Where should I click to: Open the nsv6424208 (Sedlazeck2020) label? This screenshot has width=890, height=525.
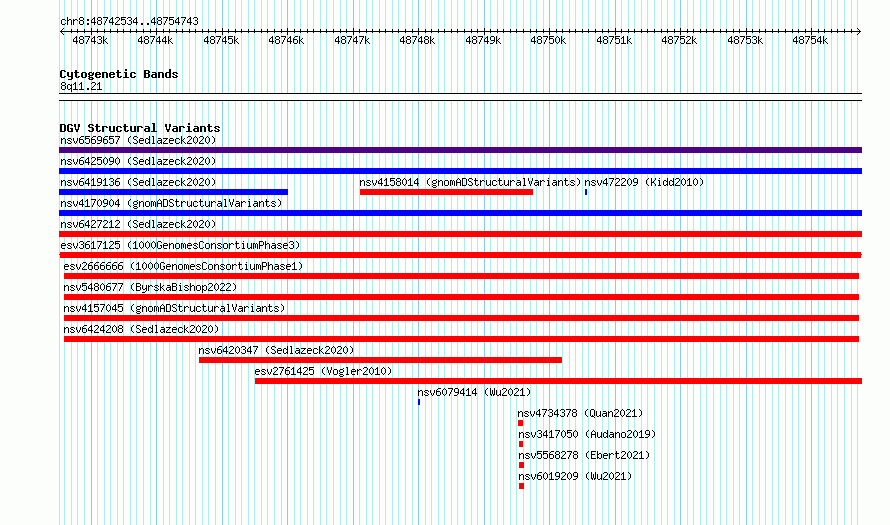[141, 329]
